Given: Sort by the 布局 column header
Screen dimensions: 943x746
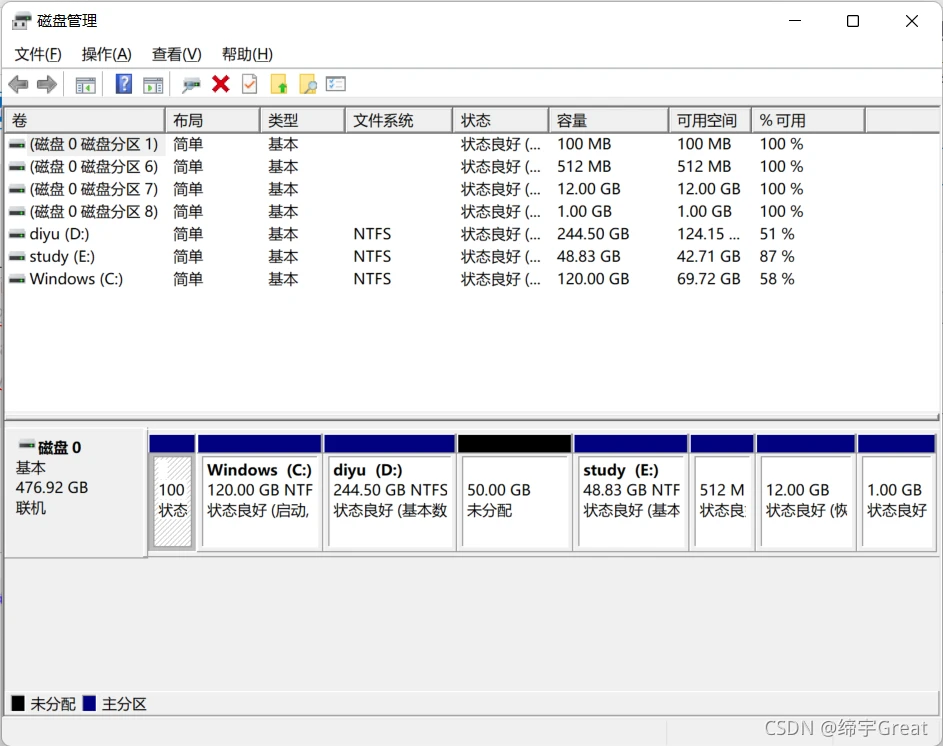Looking at the screenshot, I should 213,120.
